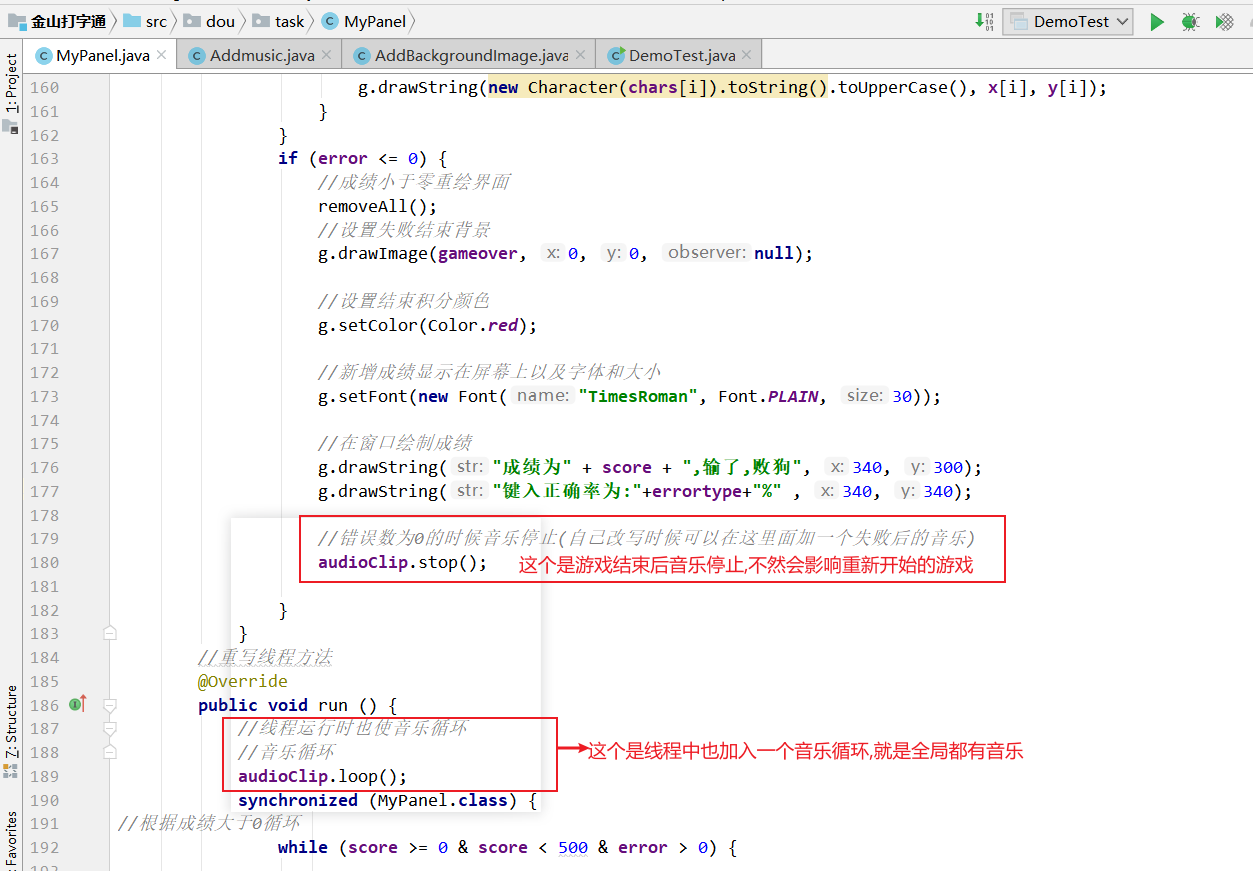Click the runnable class icon on DemoTest.java tab

tap(616, 55)
